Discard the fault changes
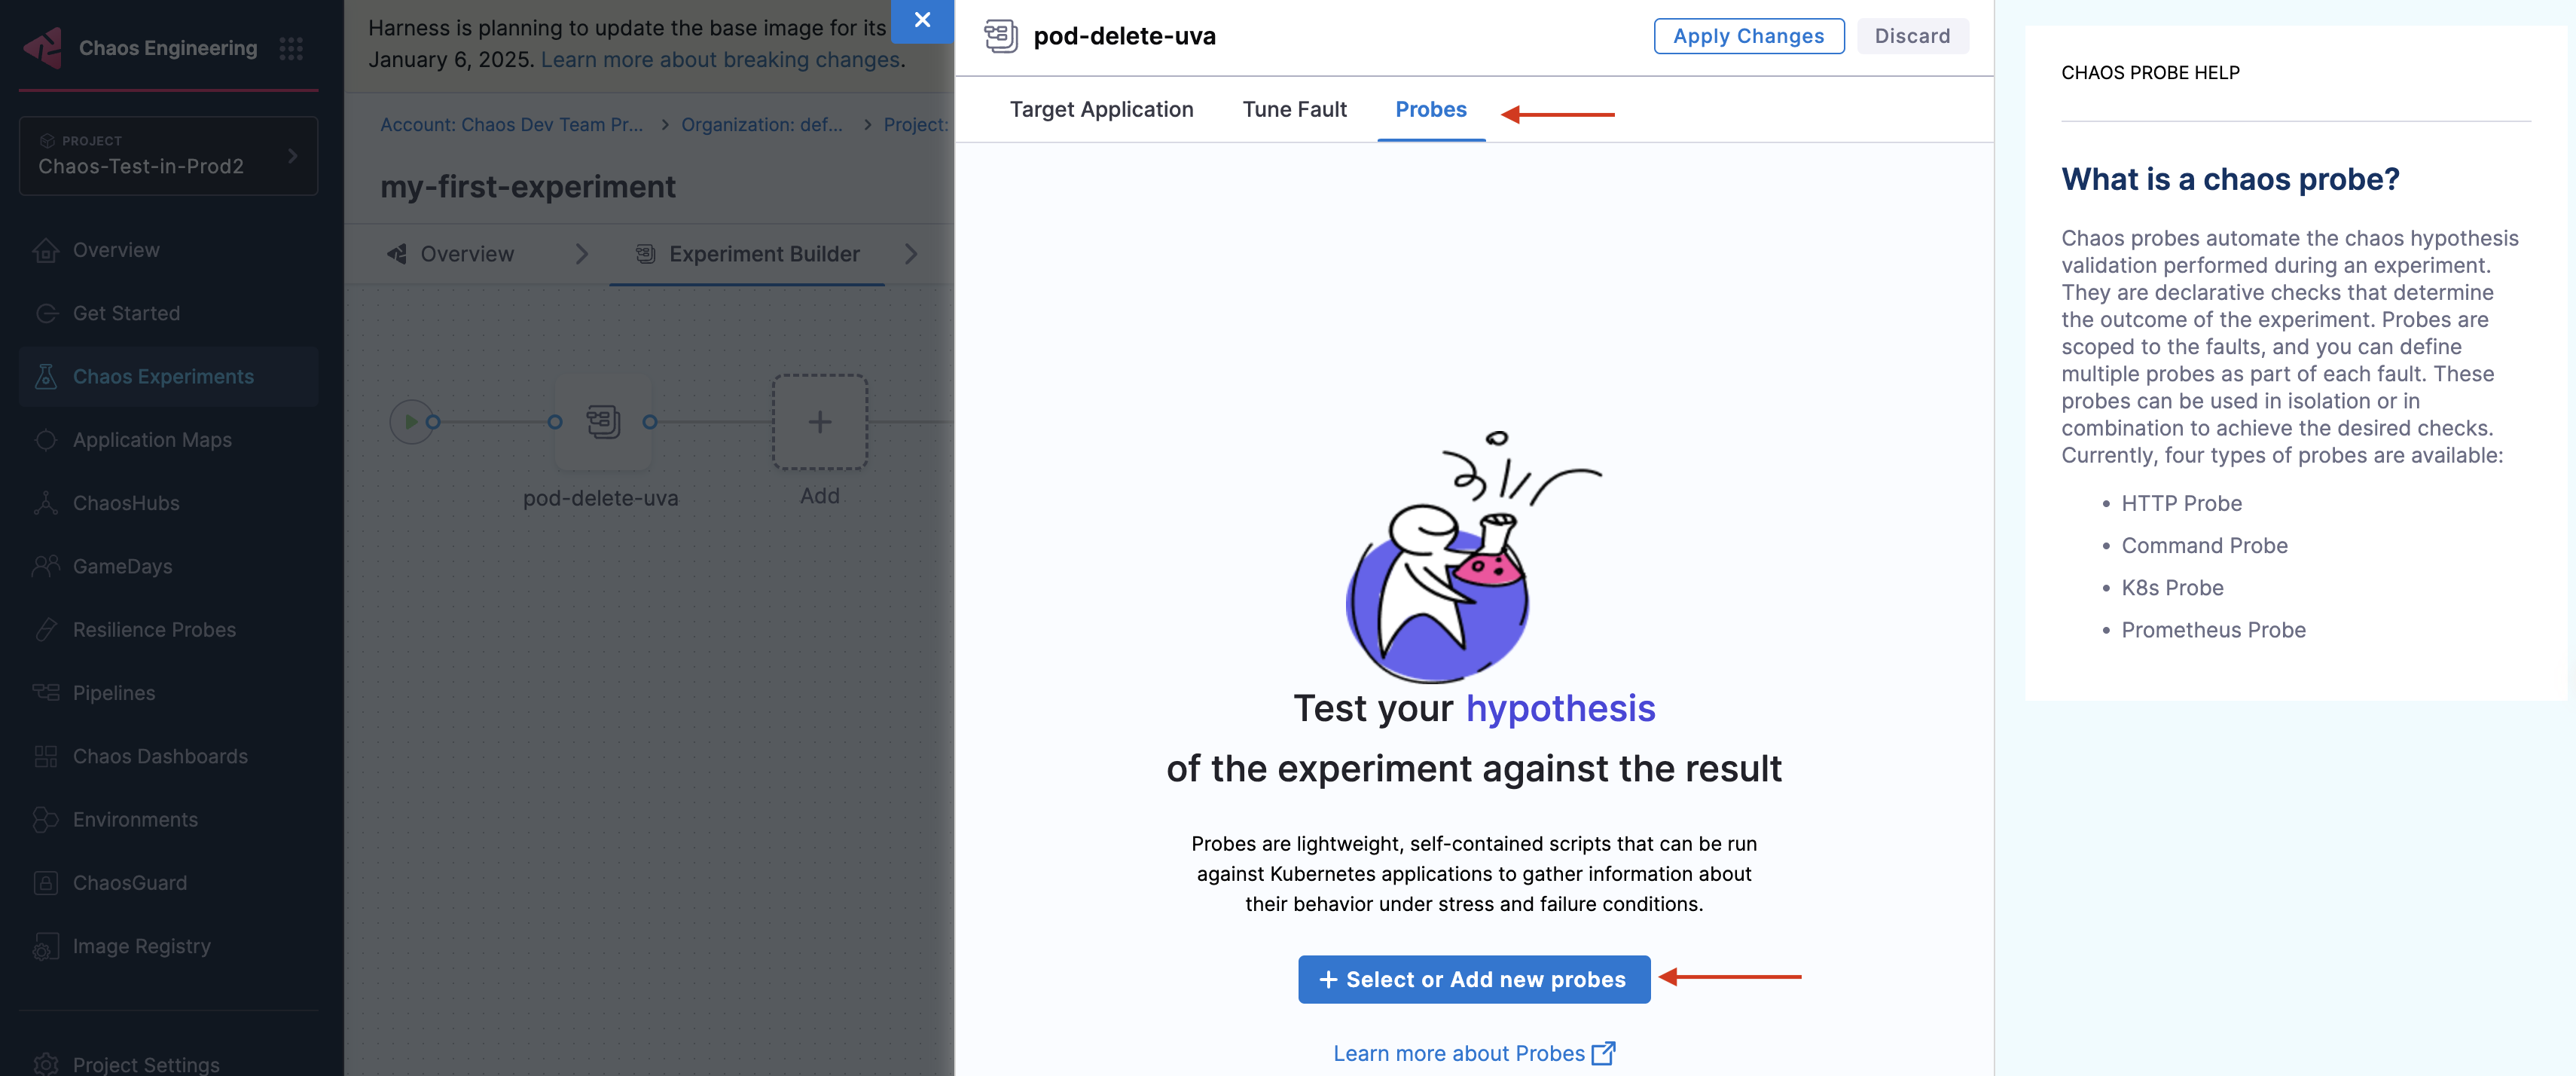Viewport: 2576px width, 1076px height. pyautogui.click(x=1911, y=36)
